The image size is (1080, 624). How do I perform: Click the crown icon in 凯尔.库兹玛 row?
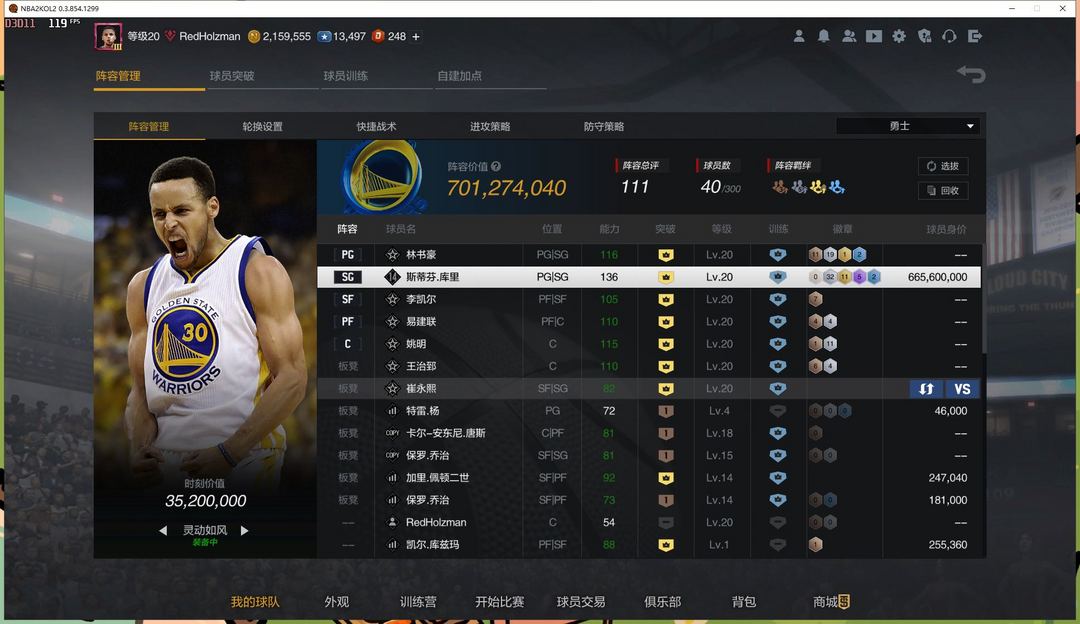[665, 545]
